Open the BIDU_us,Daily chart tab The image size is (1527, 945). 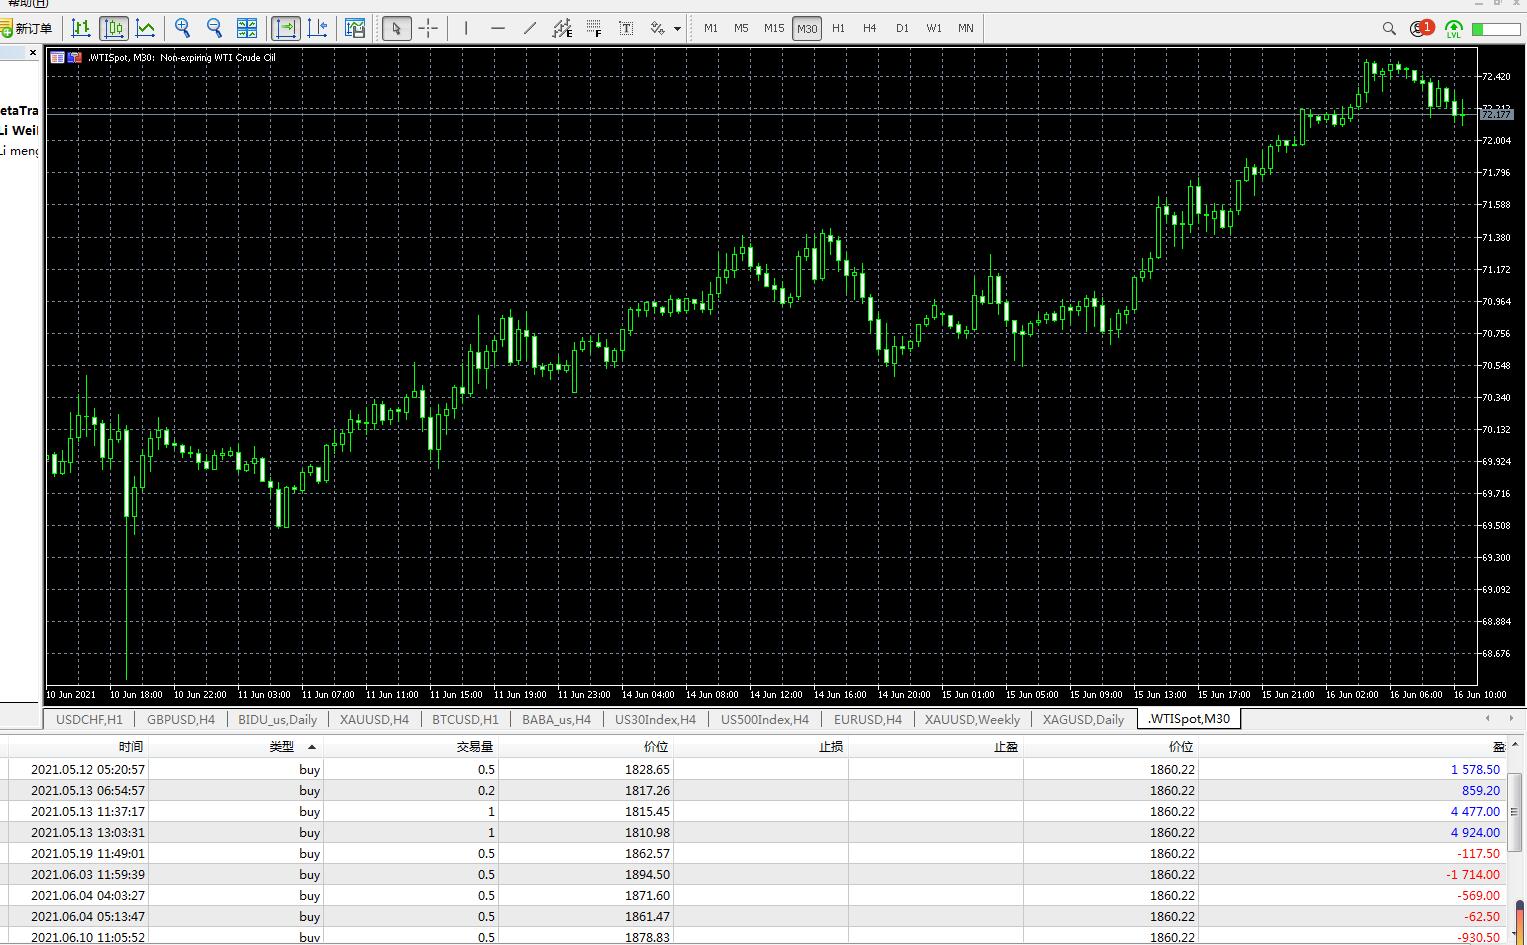(x=277, y=719)
